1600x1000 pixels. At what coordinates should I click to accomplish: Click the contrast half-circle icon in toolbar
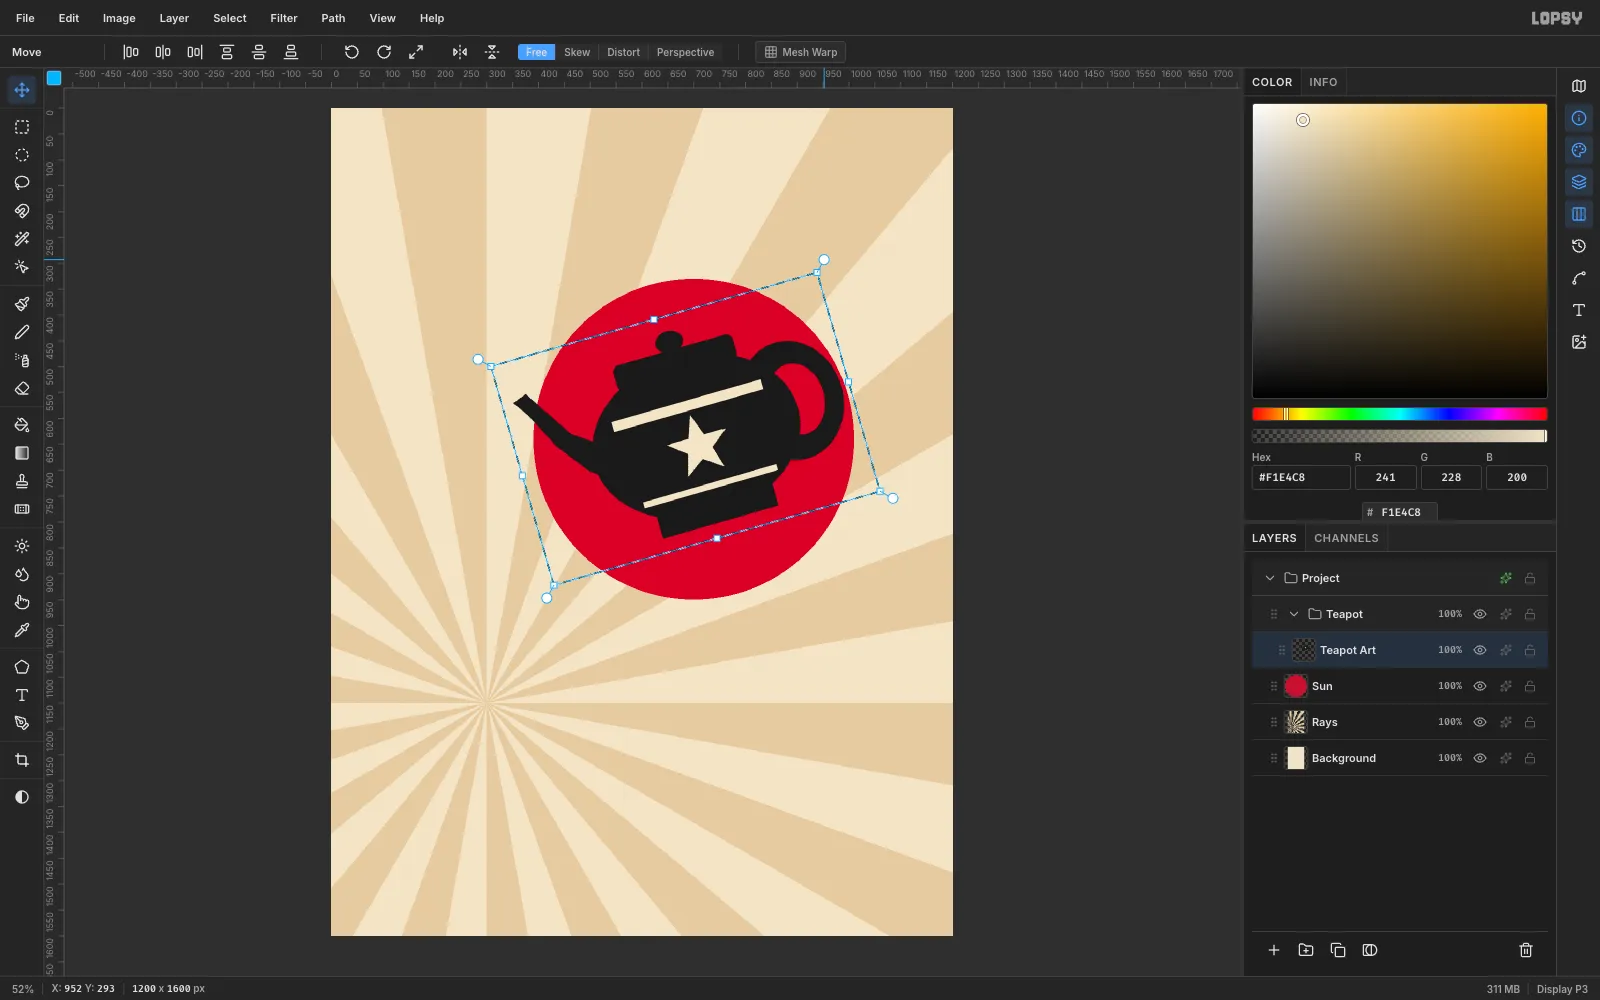[22, 797]
